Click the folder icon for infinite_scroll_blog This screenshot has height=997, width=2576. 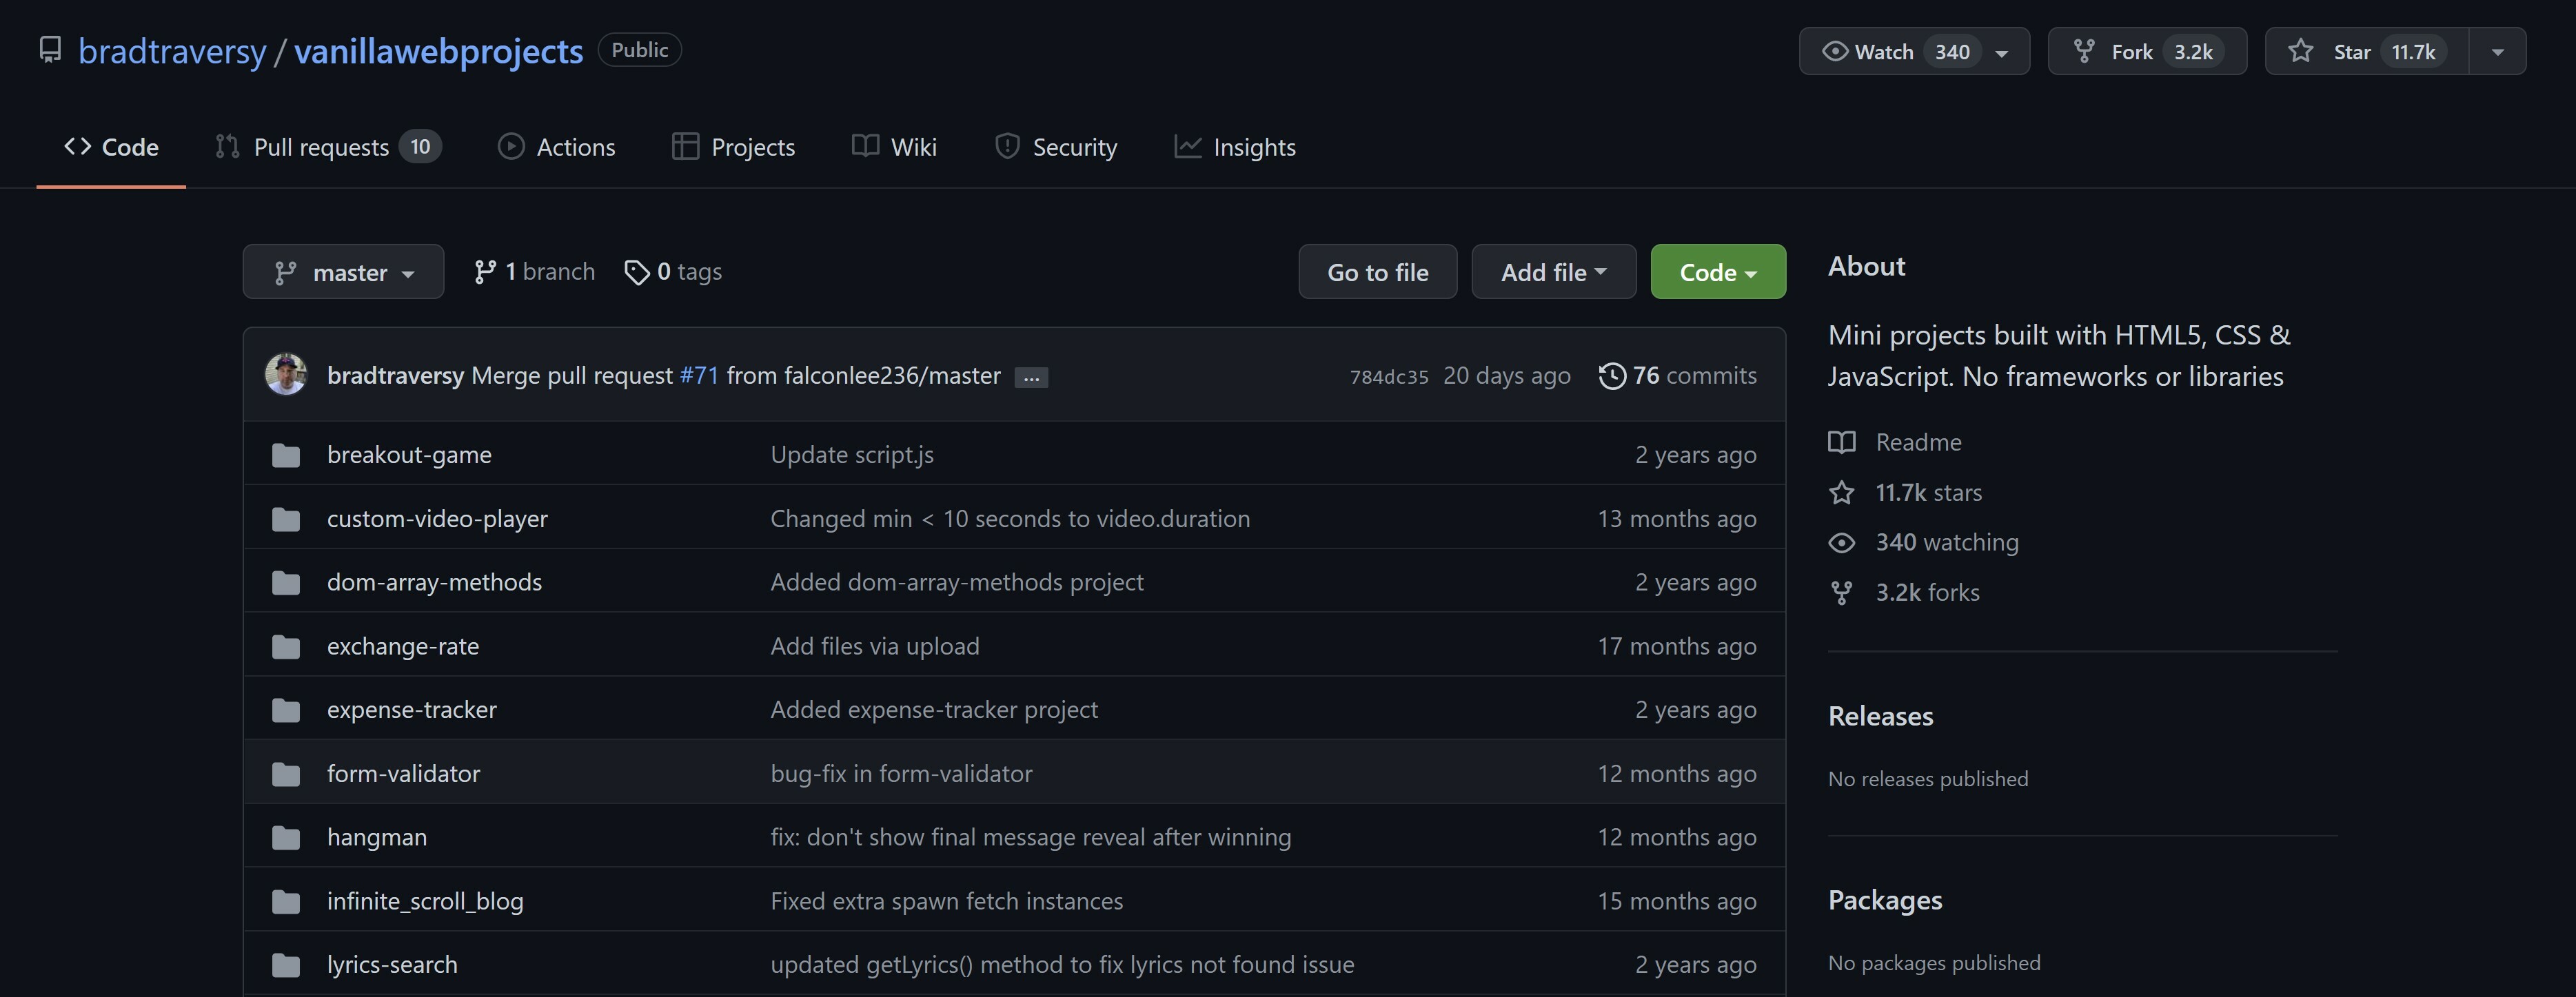coord(286,902)
